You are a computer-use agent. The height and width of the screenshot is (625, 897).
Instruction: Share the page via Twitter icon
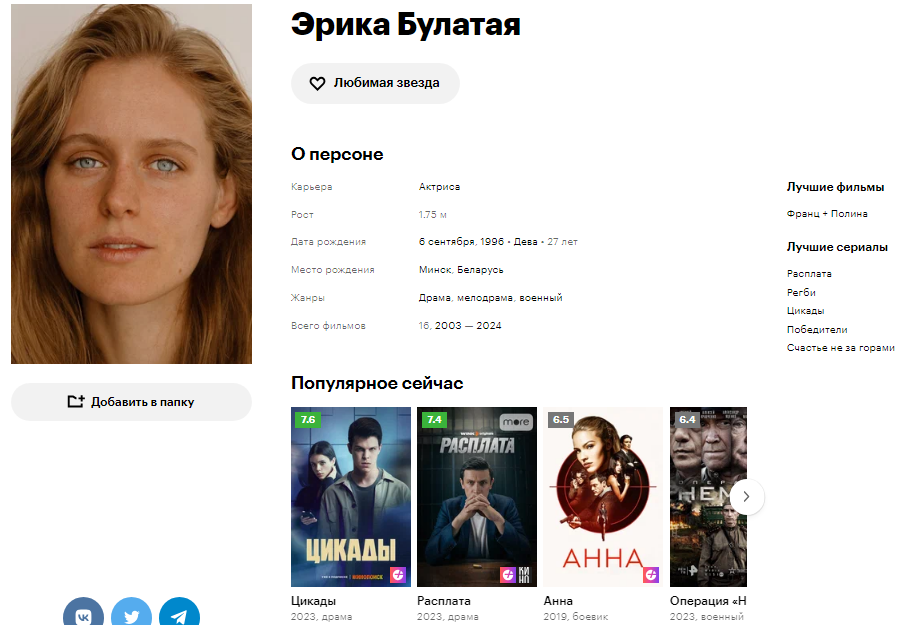132,613
